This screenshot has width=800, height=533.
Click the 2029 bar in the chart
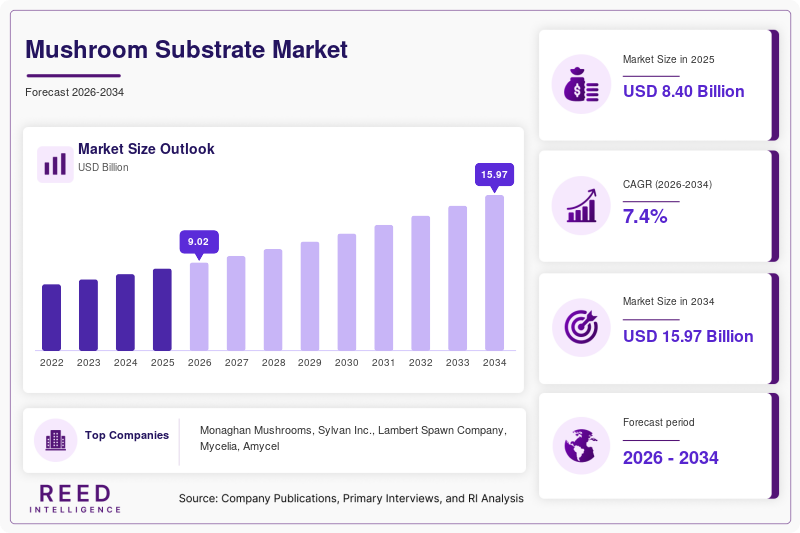click(x=310, y=296)
